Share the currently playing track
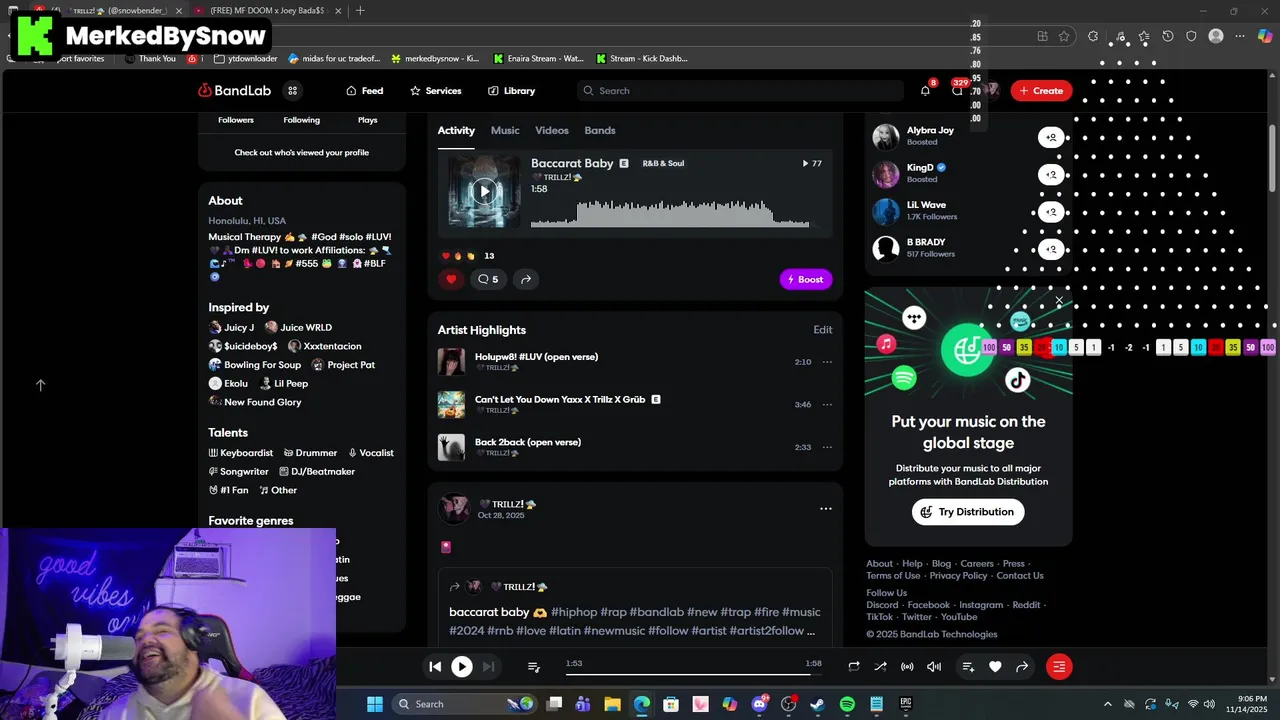The image size is (1280, 720). pos(1022,667)
